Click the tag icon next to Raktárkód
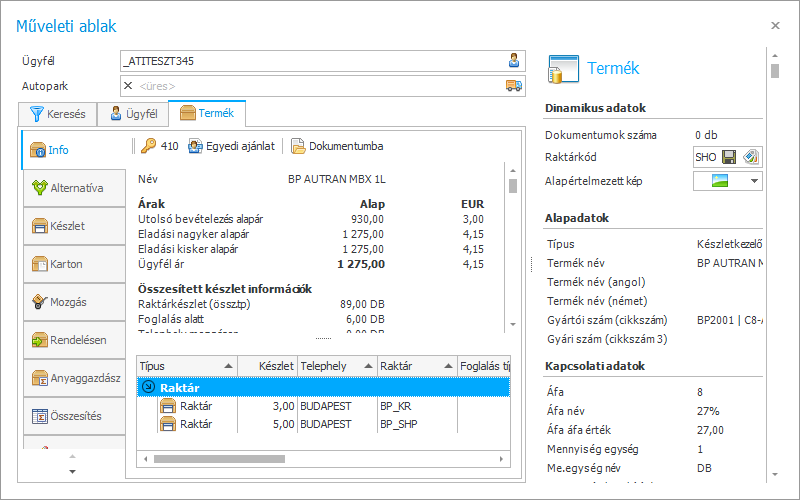 (x=750, y=157)
